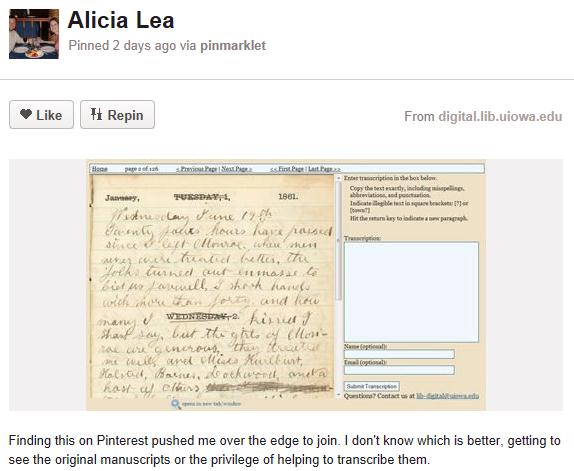Jump to First Page of the diary
574x471 pixels.
287,169
